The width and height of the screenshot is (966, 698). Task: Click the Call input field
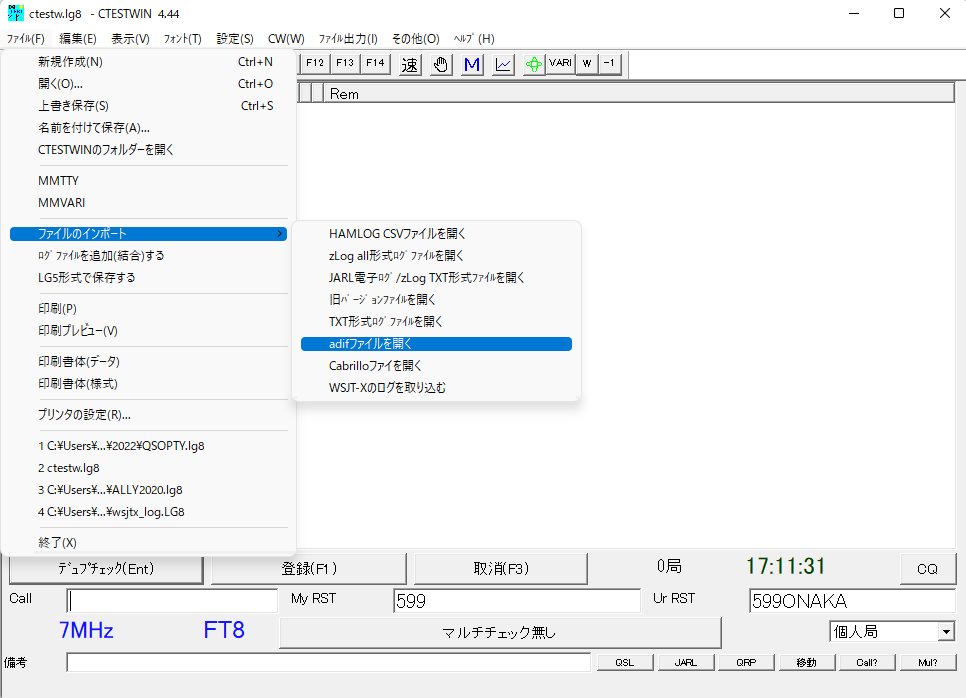point(172,601)
